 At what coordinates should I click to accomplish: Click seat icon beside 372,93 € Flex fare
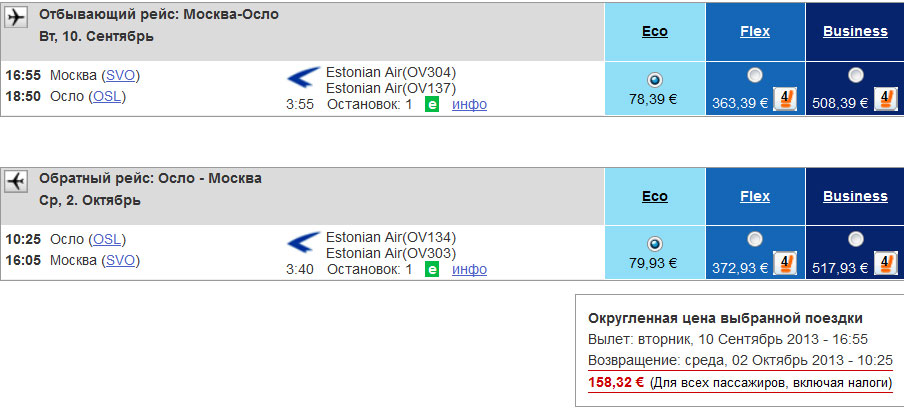coord(784,263)
